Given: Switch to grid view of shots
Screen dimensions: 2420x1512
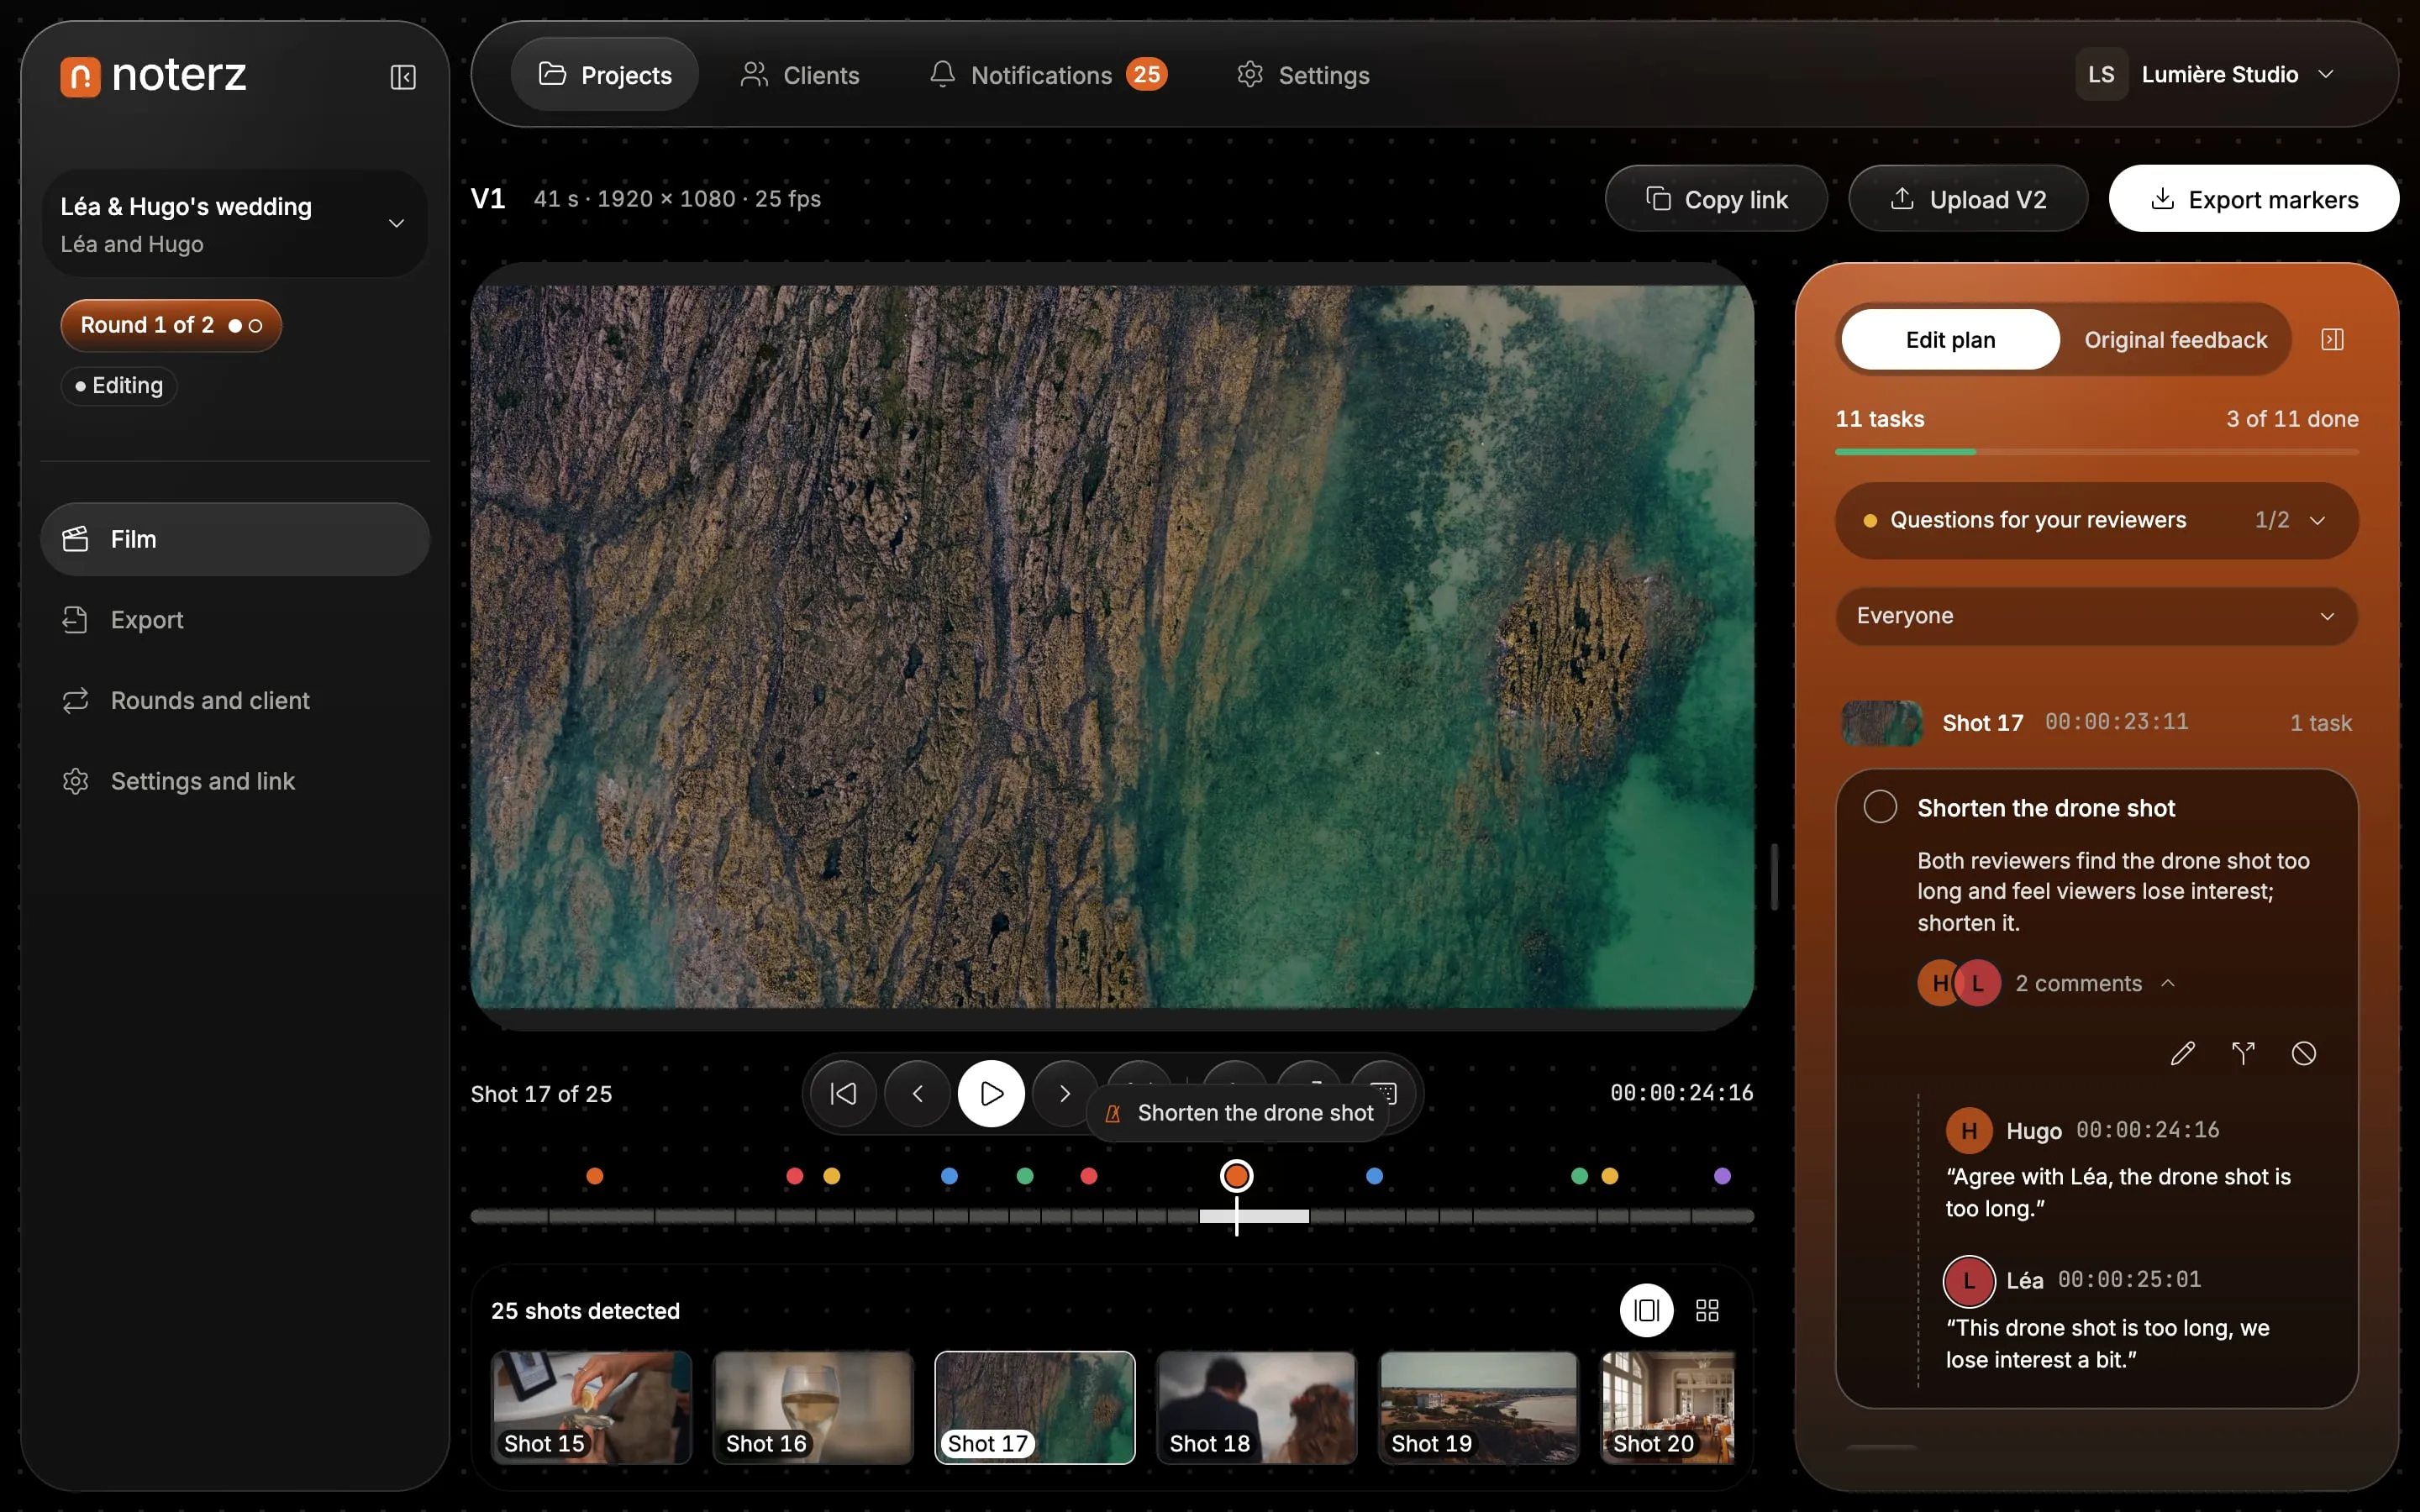Looking at the screenshot, I should 1707,1310.
